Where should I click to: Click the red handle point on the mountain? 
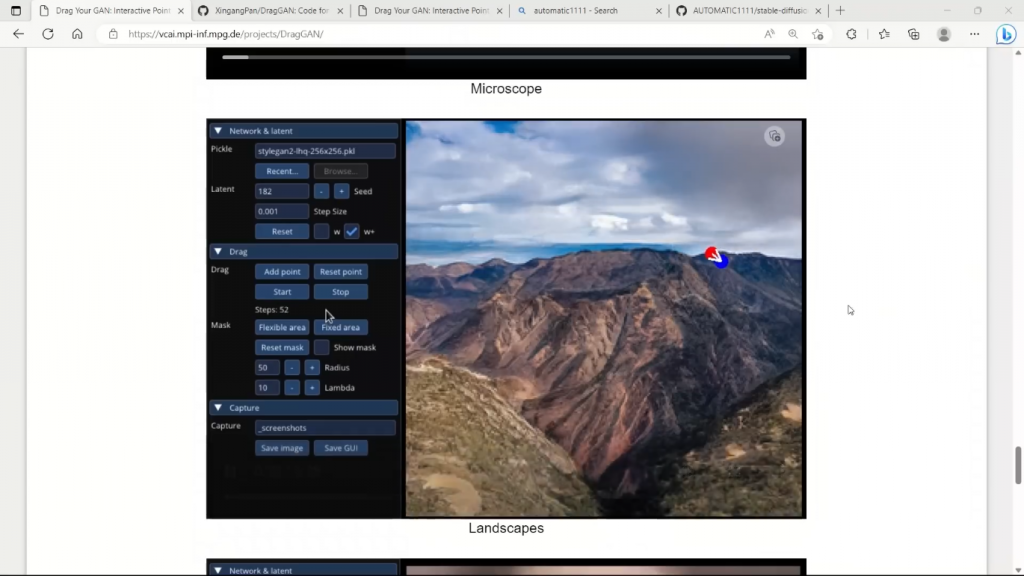tap(711, 253)
